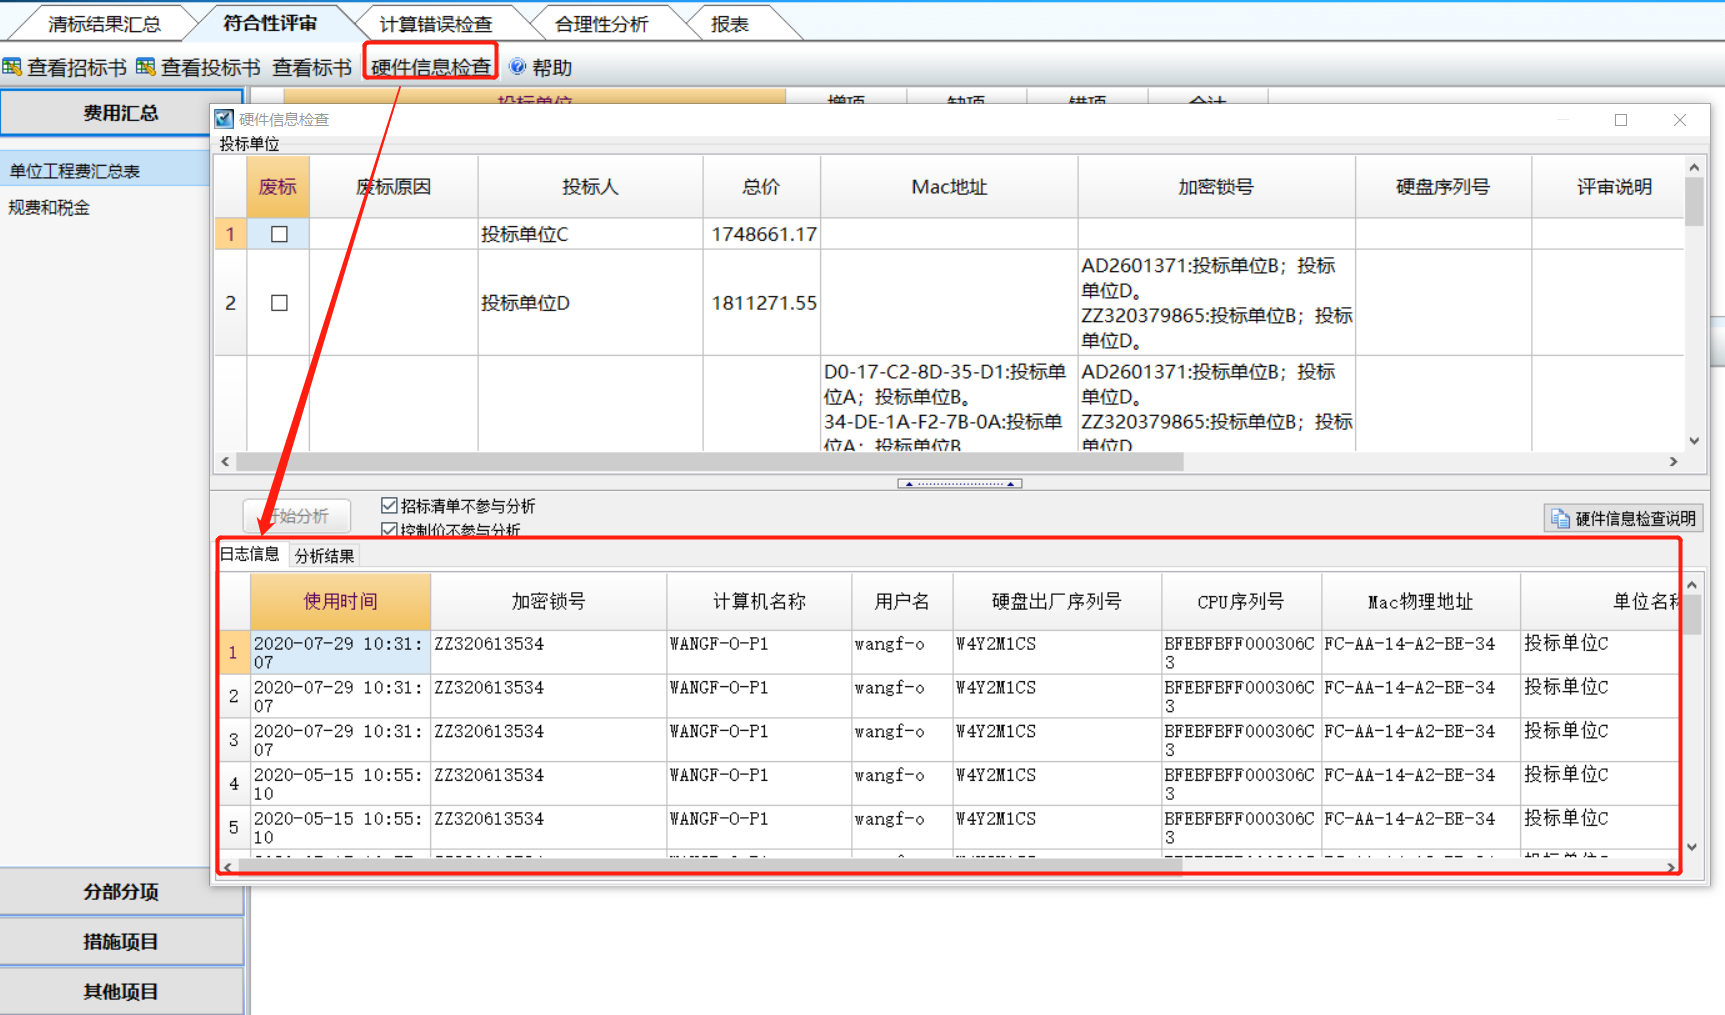Click the 硬件信息检查 dialog title icon
The image size is (1725, 1015).
point(224,119)
